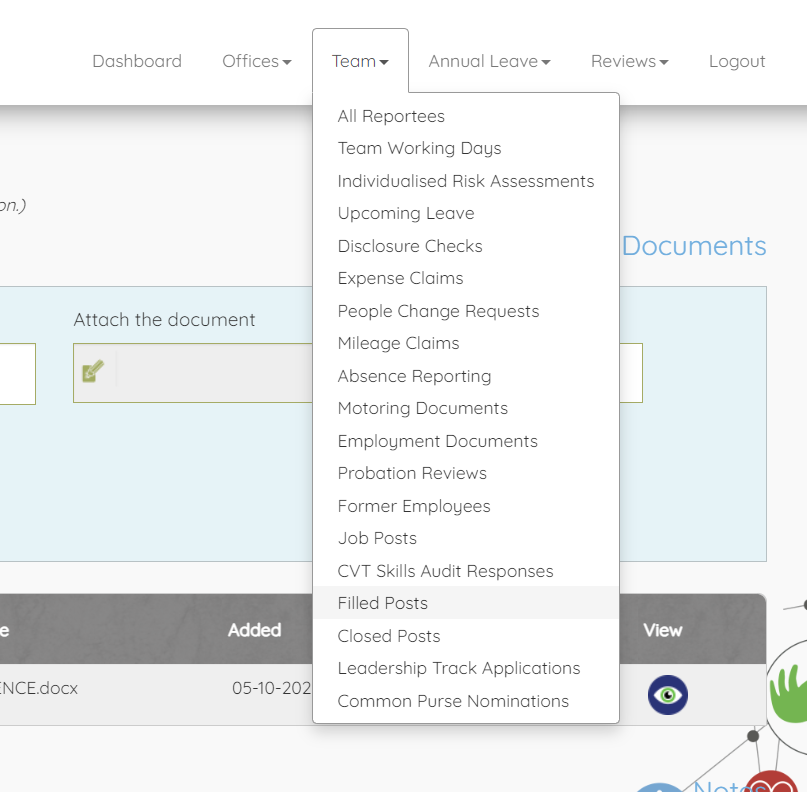
Task: Expand the Reviews dropdown menu
Action: [x=629, y=61]
